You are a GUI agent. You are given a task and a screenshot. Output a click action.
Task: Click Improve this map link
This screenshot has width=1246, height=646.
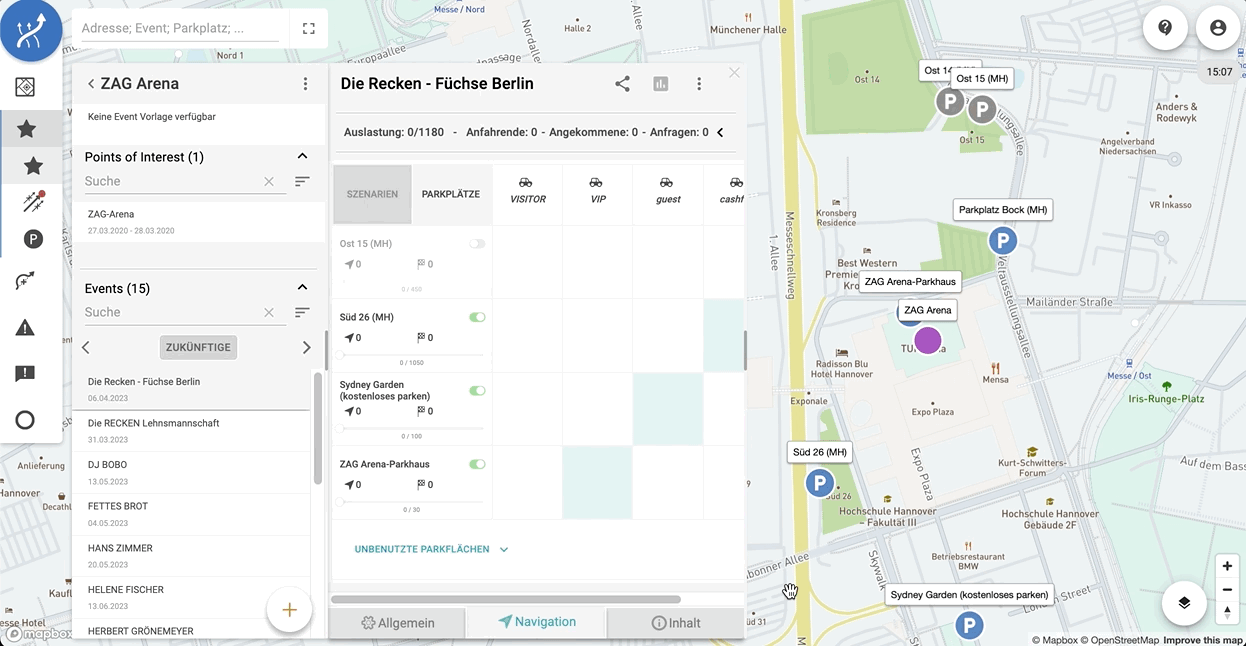click(1203, 640)
